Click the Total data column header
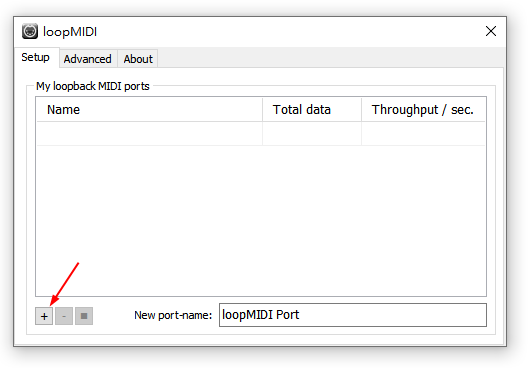Image resolution: width=528 pixels, height=368 pixels. (x=312, y=110)
